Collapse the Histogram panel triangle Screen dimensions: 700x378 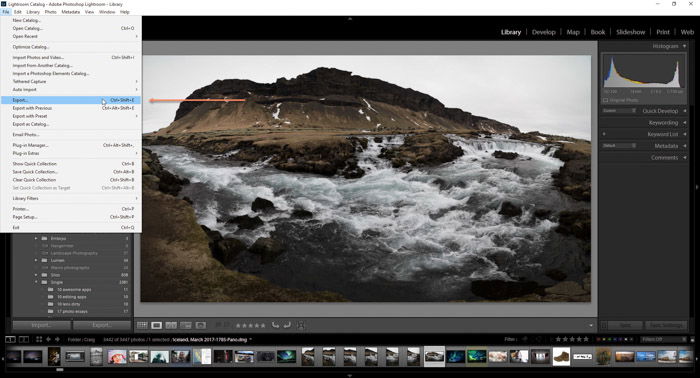click(684, 46)
